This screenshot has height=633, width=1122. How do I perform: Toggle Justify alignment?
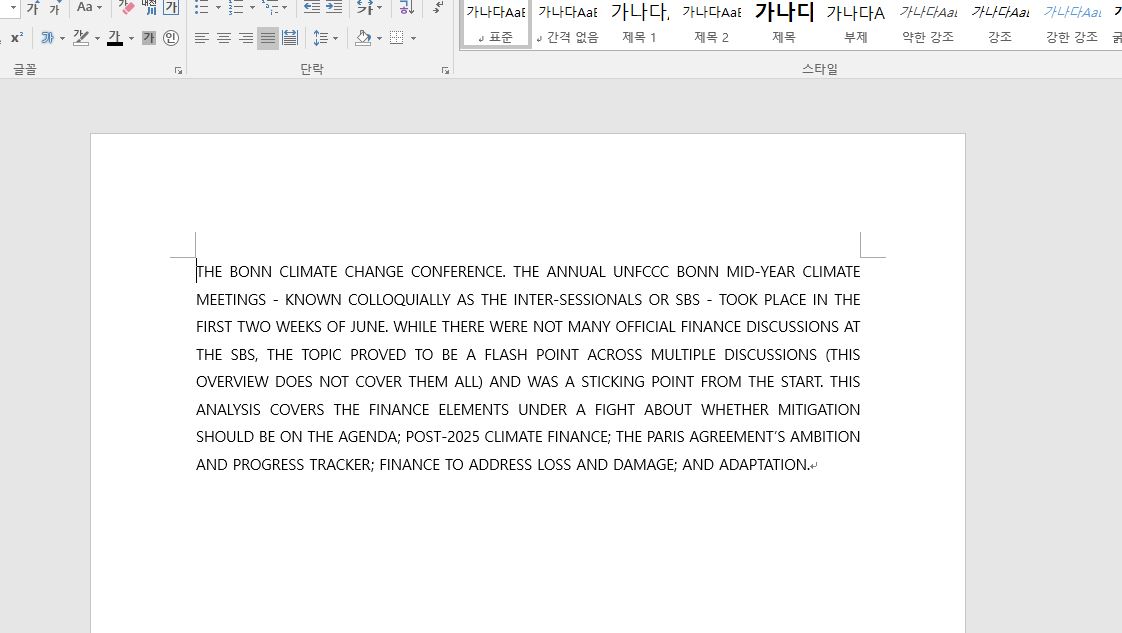pyautogui.click(x=268, y=38)
